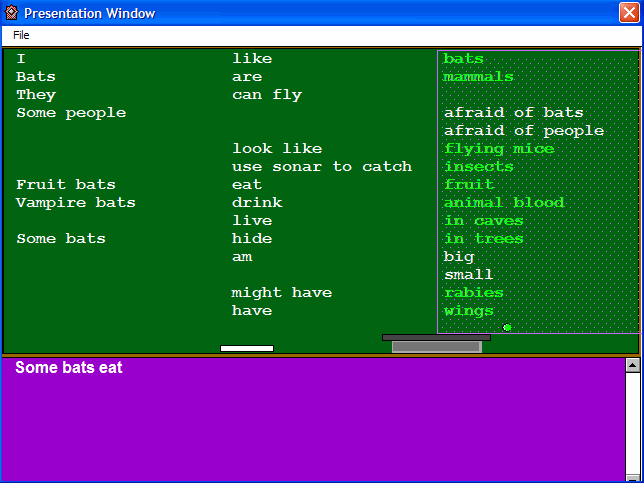
Task: Choose the verb 'are'
Action: point(247,77)
